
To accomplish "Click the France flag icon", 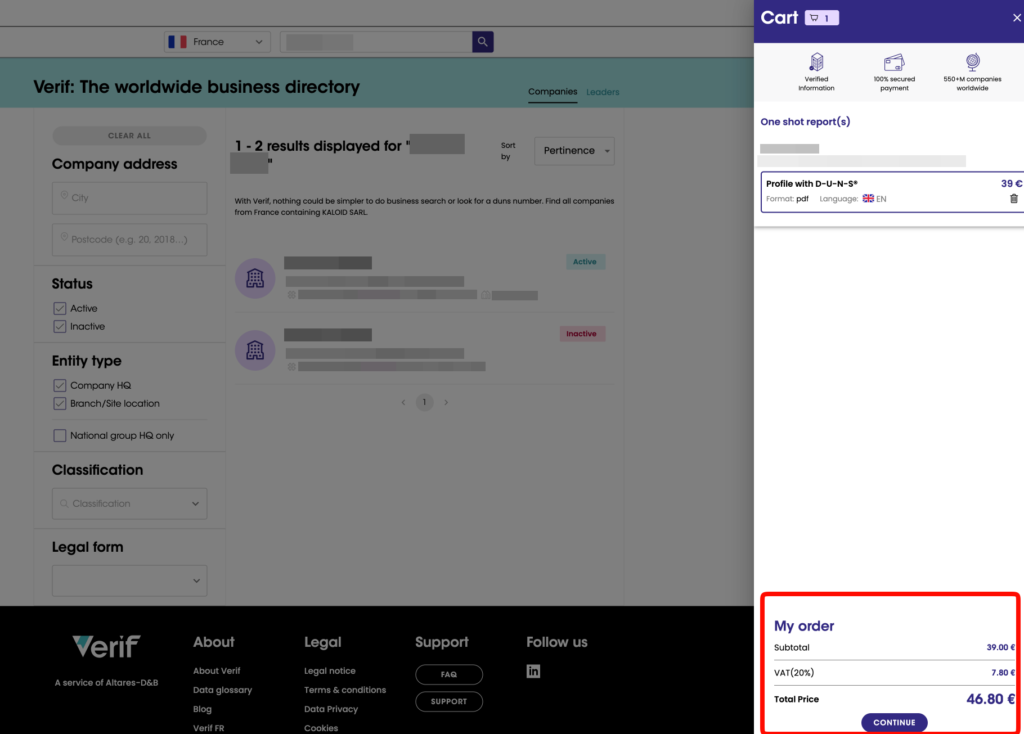I will pos(178,42).
